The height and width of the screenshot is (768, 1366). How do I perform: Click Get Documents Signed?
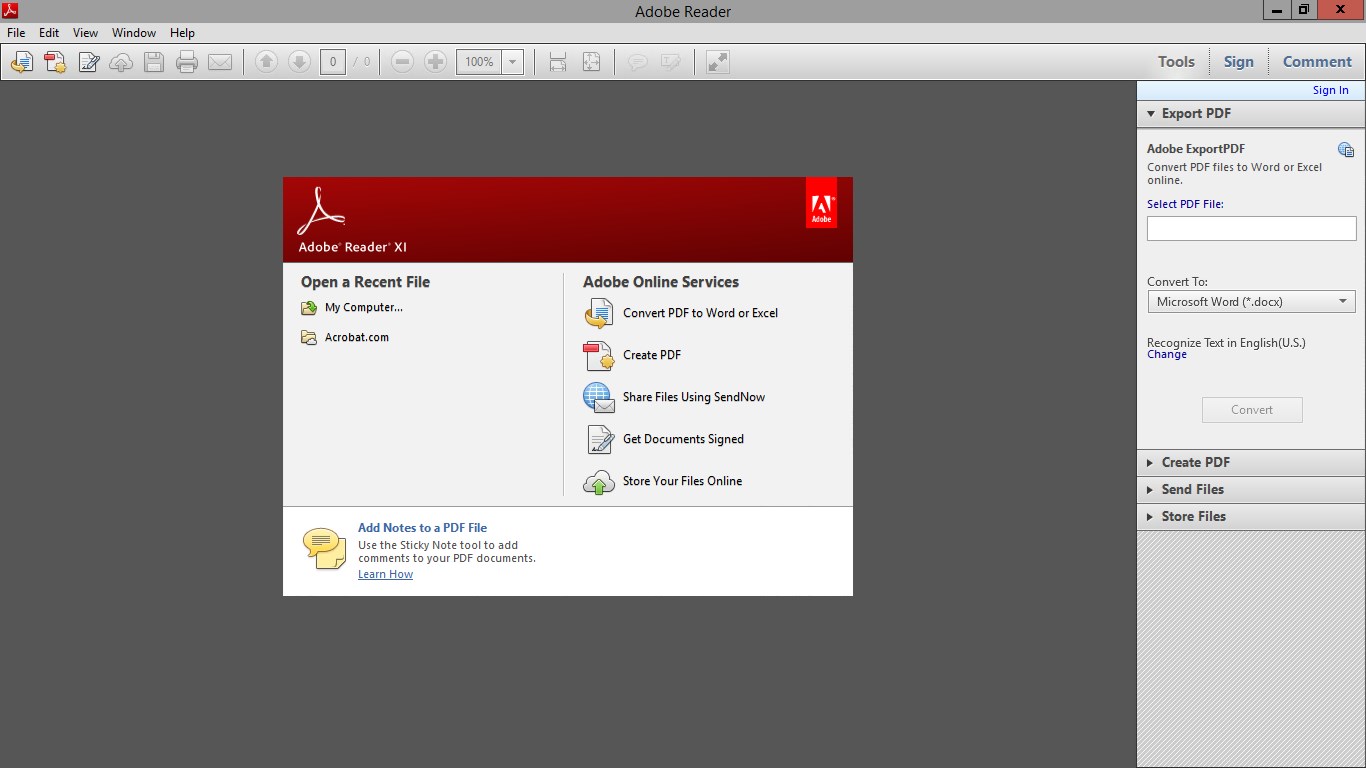tap(683, 440)
